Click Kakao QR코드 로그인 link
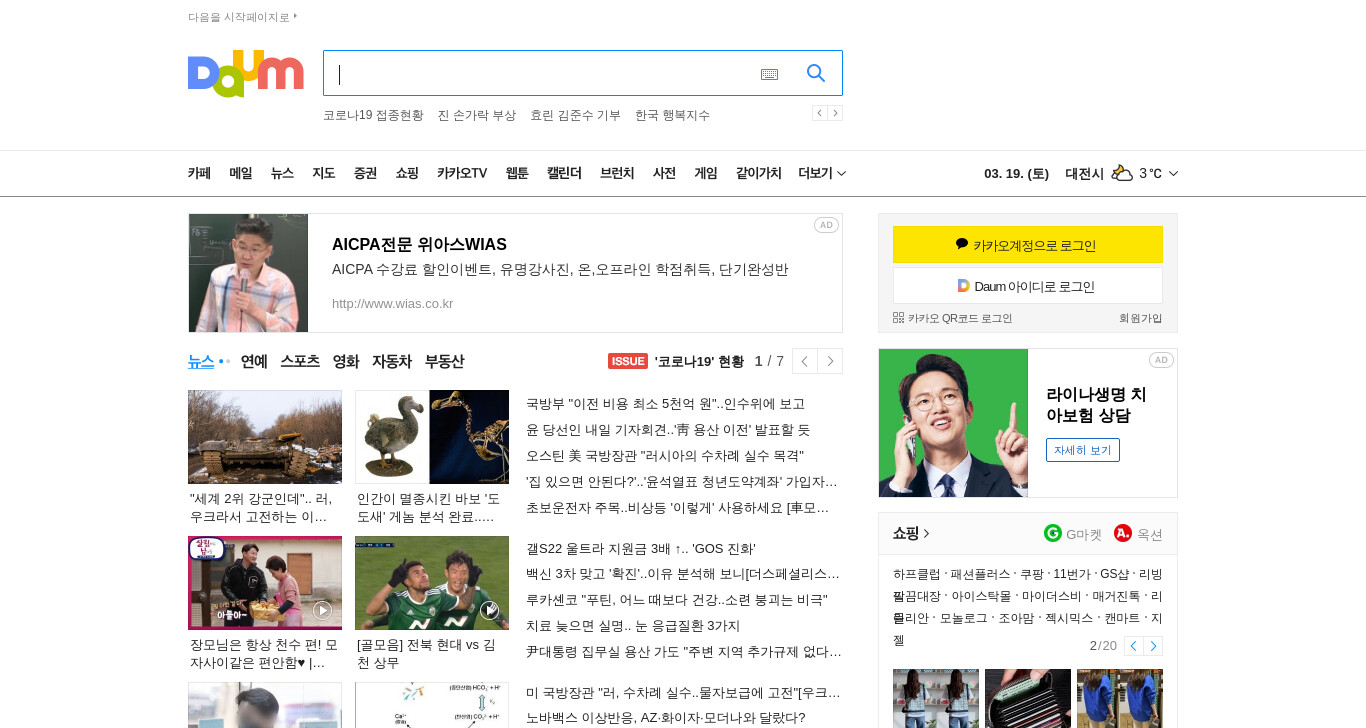Image resolution: width=1366 pixels, height=728 pixels. coord(952,318)
